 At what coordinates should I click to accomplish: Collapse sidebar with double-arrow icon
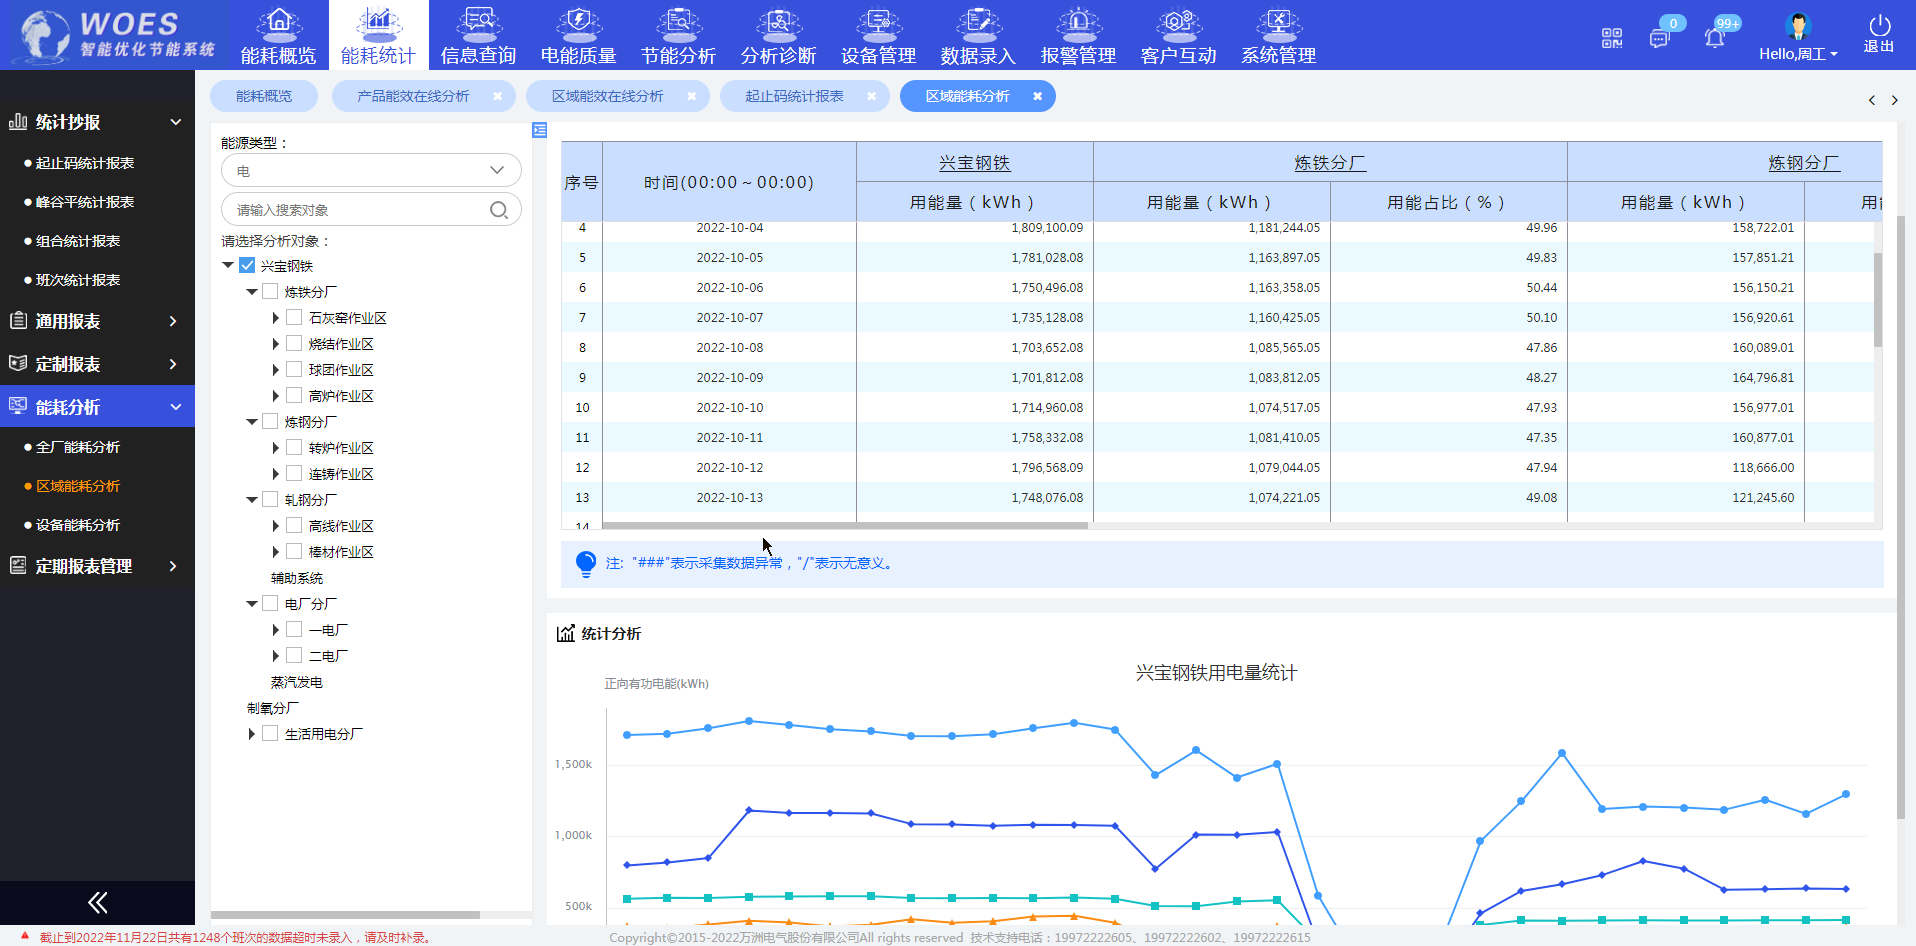[97, 903]
